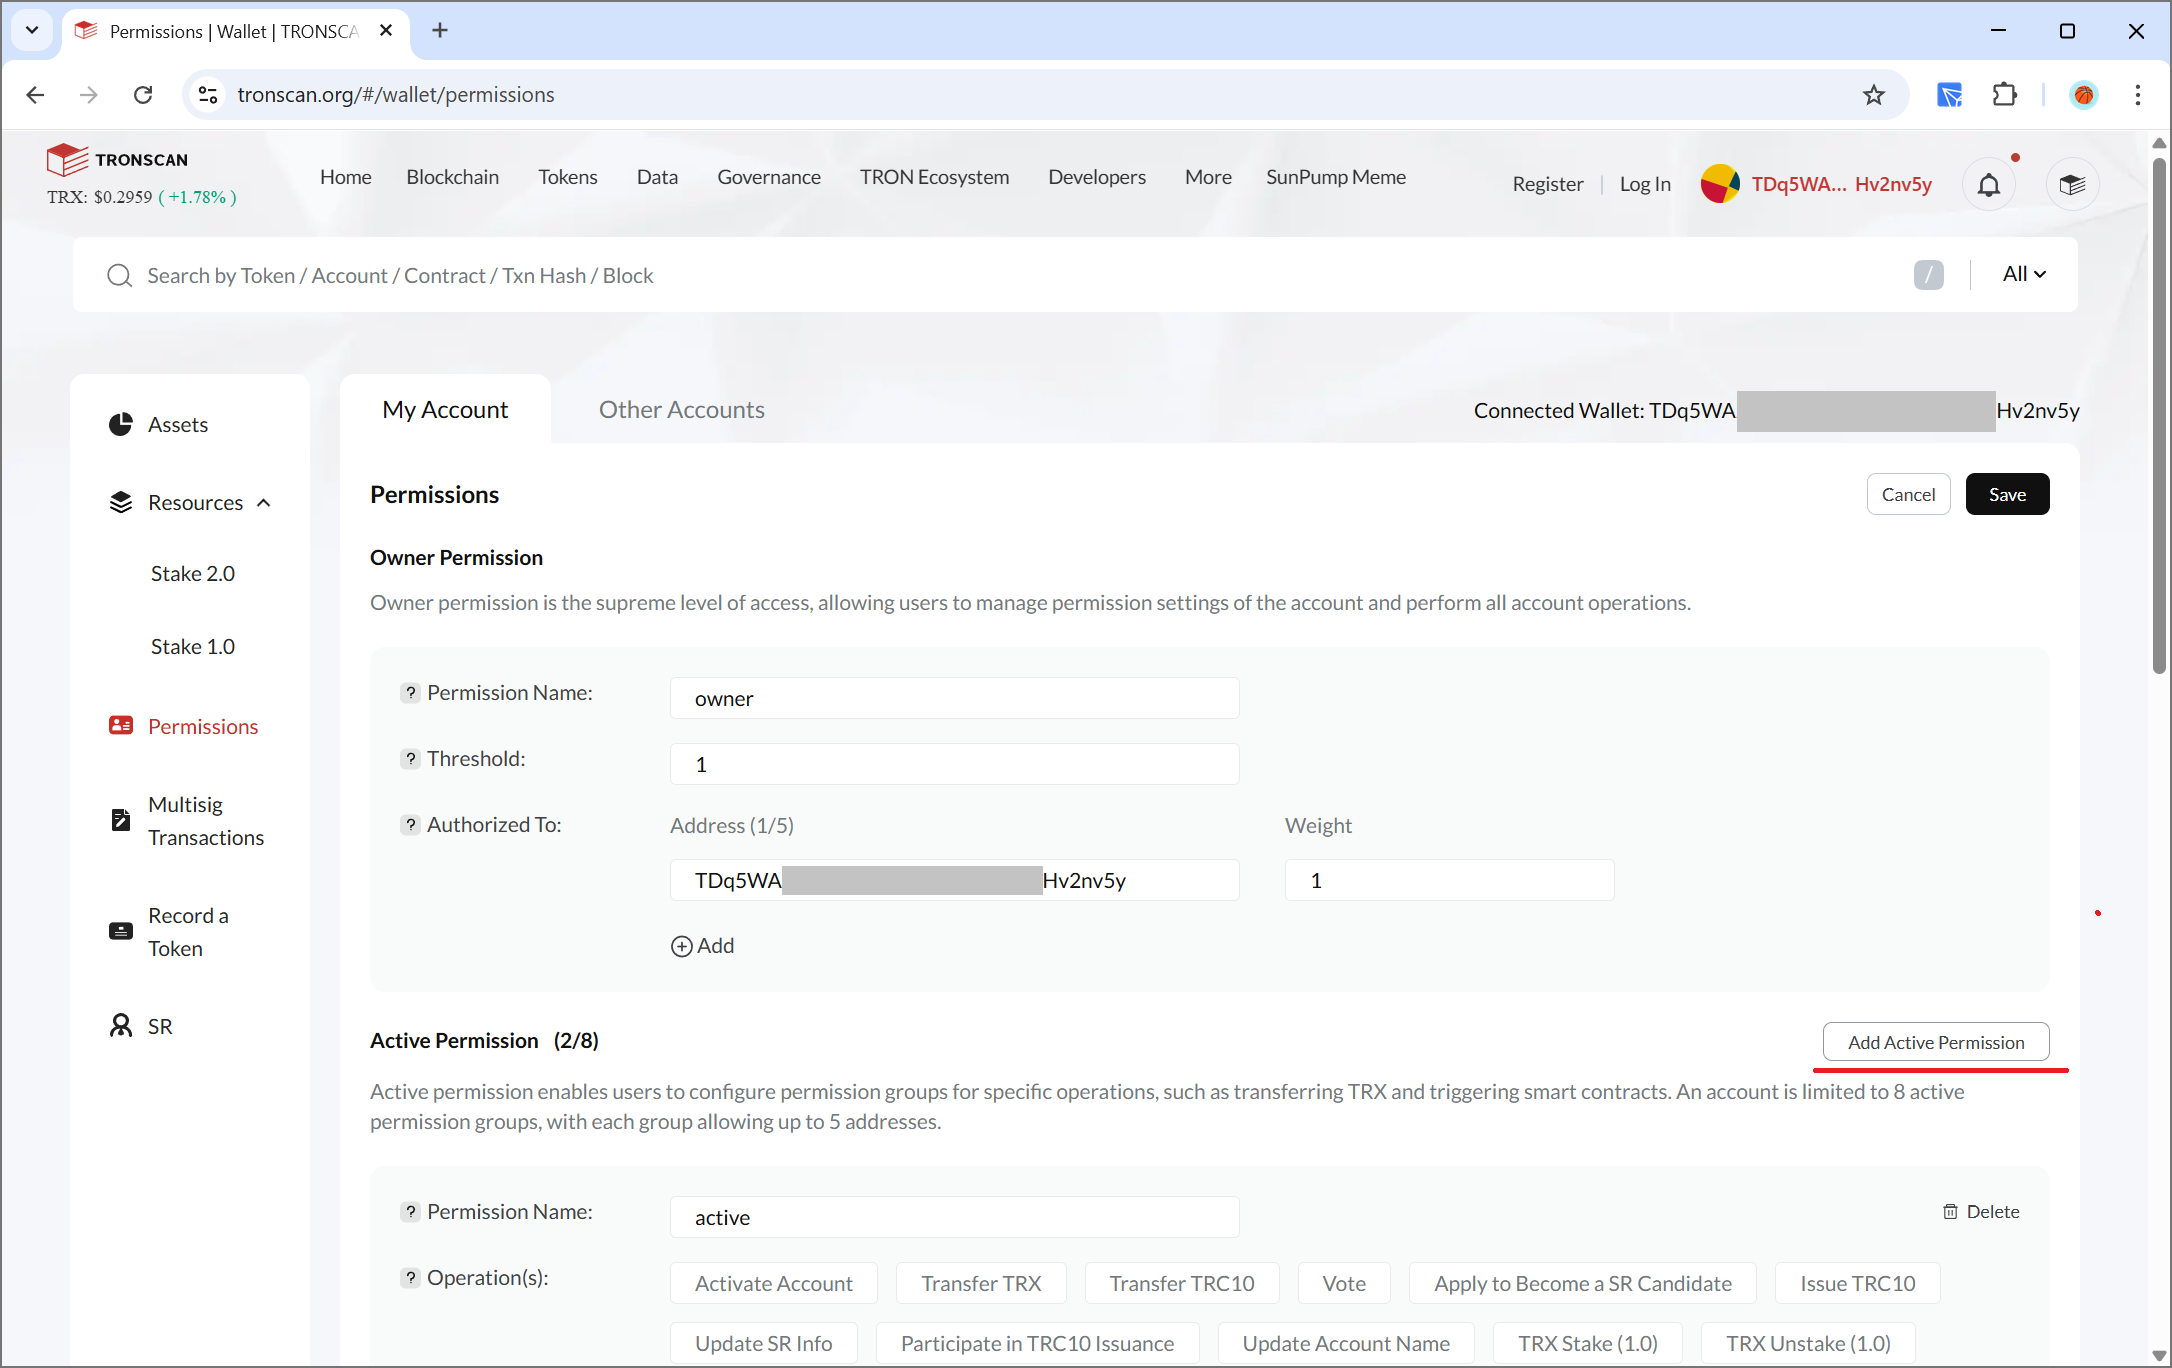The width and height of the screenshot is (2172, 1368).
Task: Click Add Active Permission button
Action: click(x=1936, y=1042)
